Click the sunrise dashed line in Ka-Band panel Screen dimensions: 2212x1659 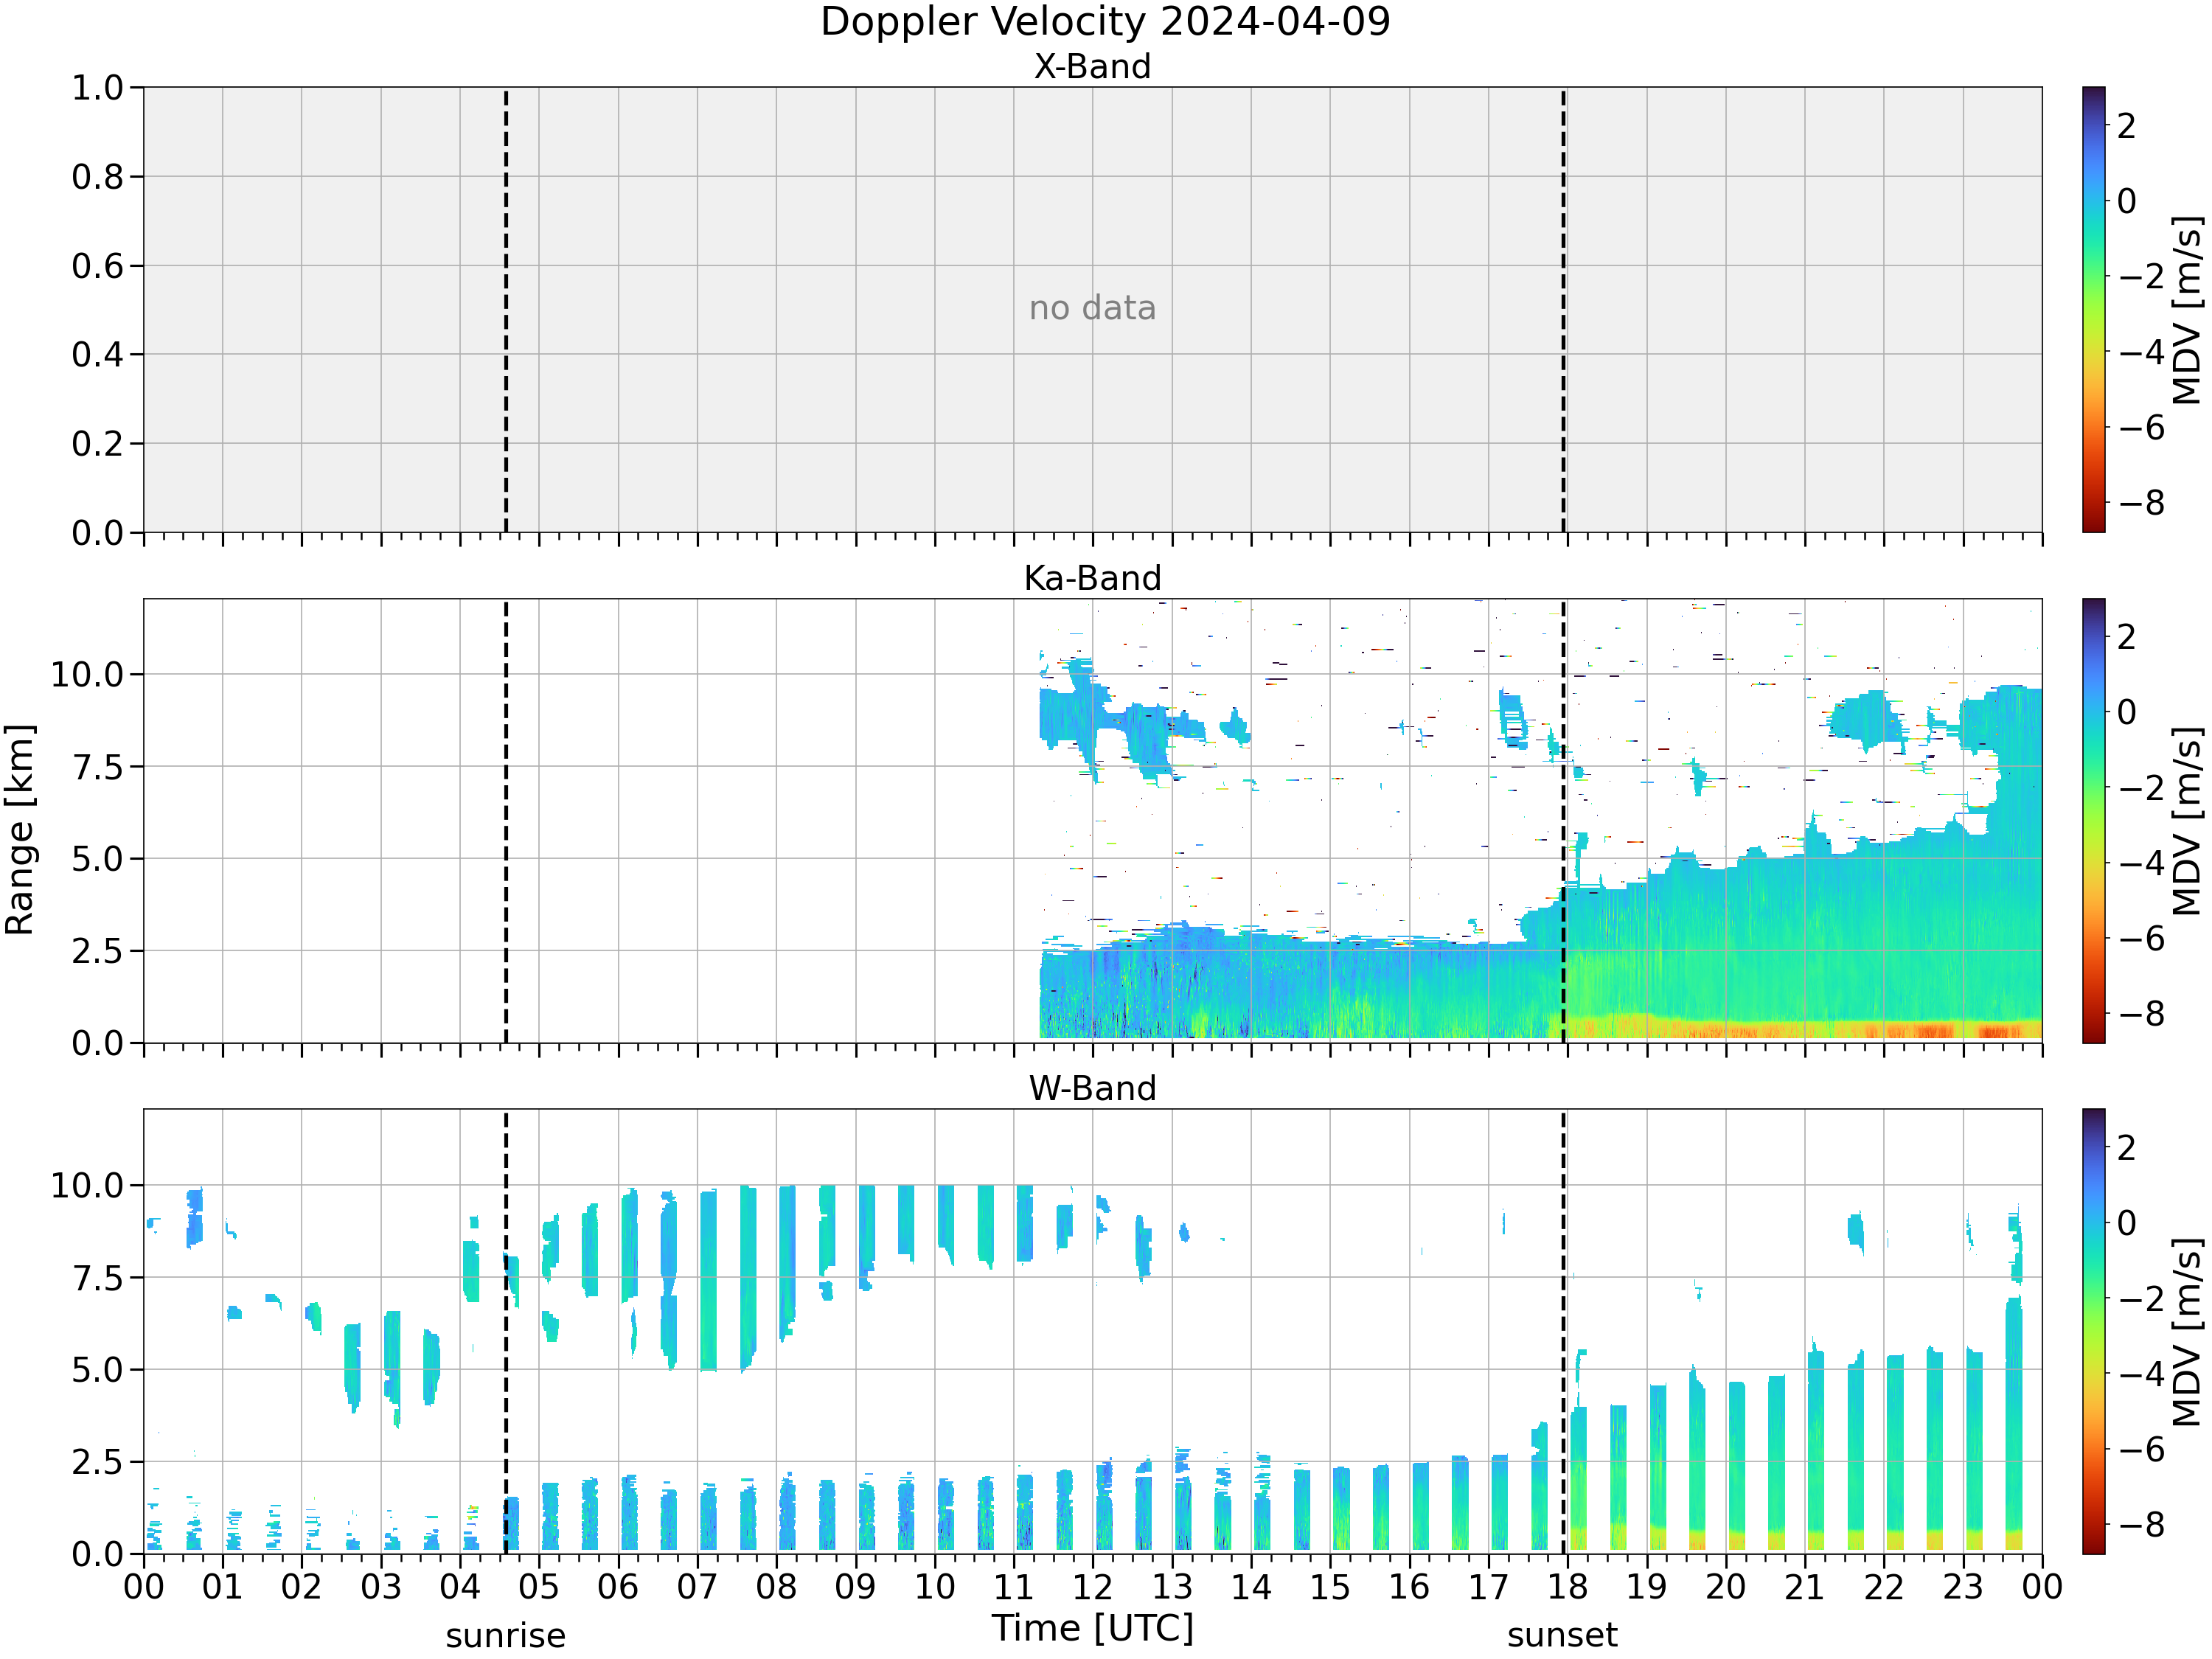pyautogui.click(x=506, y=821)
